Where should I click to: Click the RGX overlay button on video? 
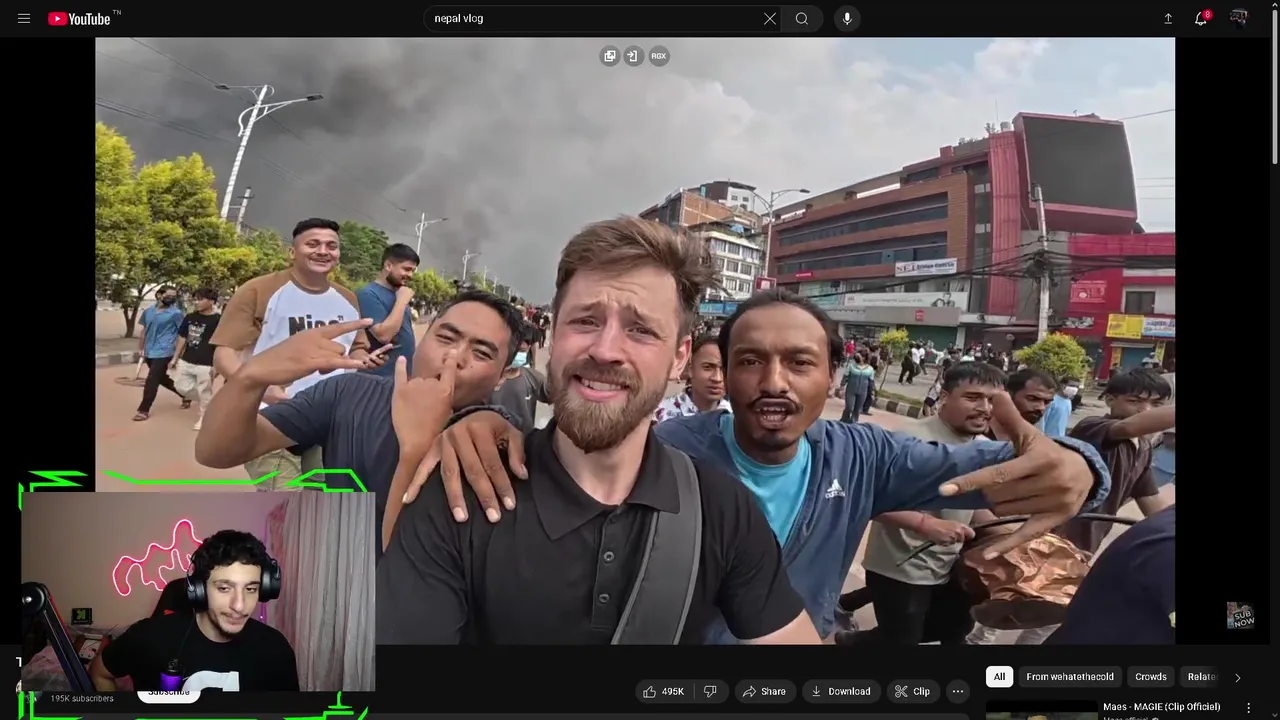pyautogui.click(x=658, y=56)
